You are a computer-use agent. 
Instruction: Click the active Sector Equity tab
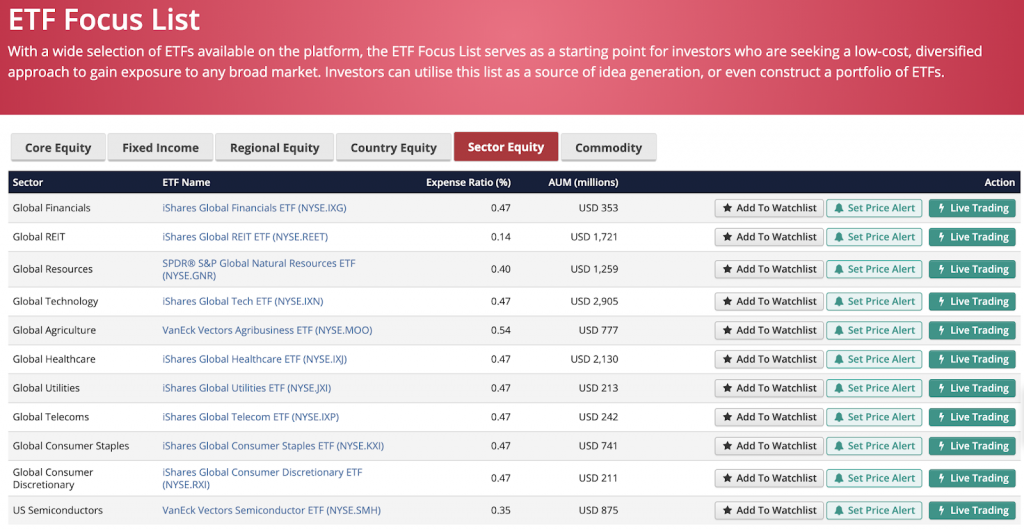coord(506,147)
